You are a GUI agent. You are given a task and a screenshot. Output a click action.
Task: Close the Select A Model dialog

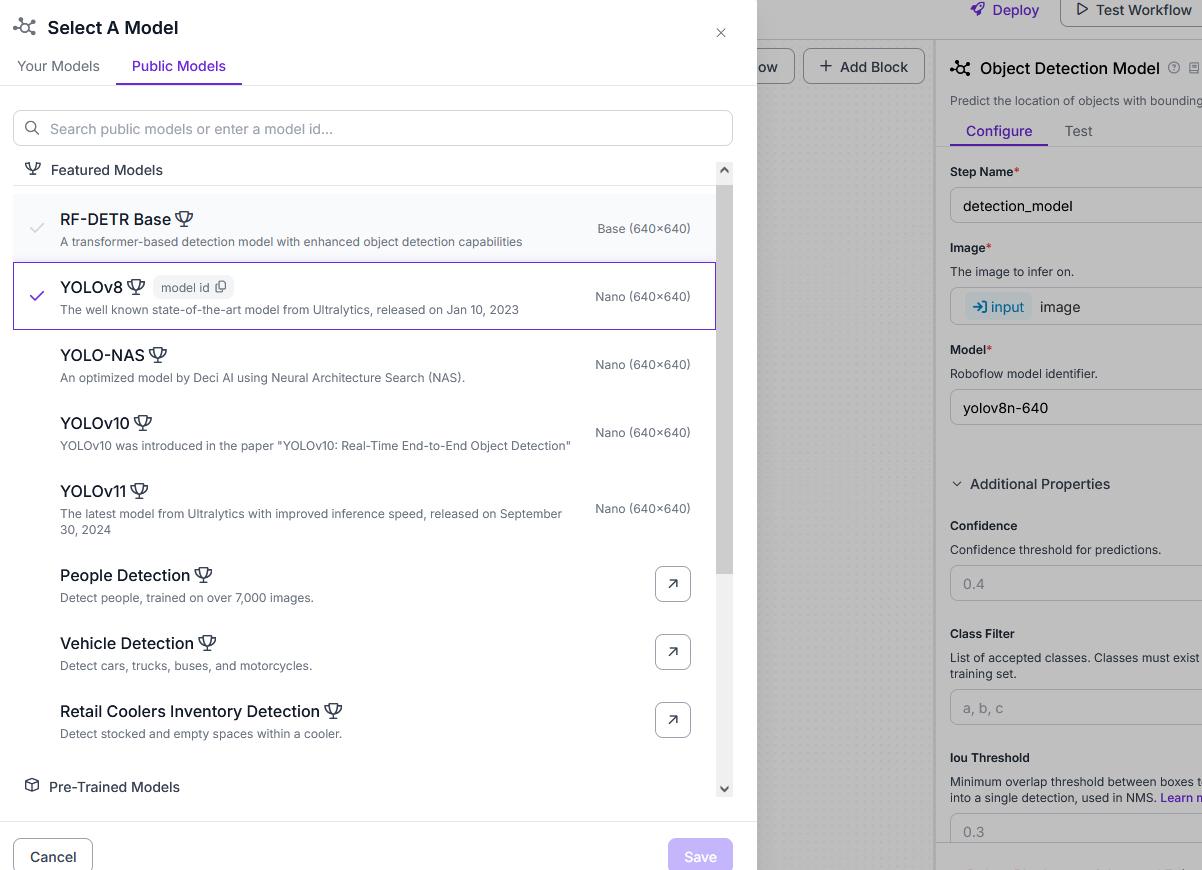pyautogui.click(x=721, y=33)
